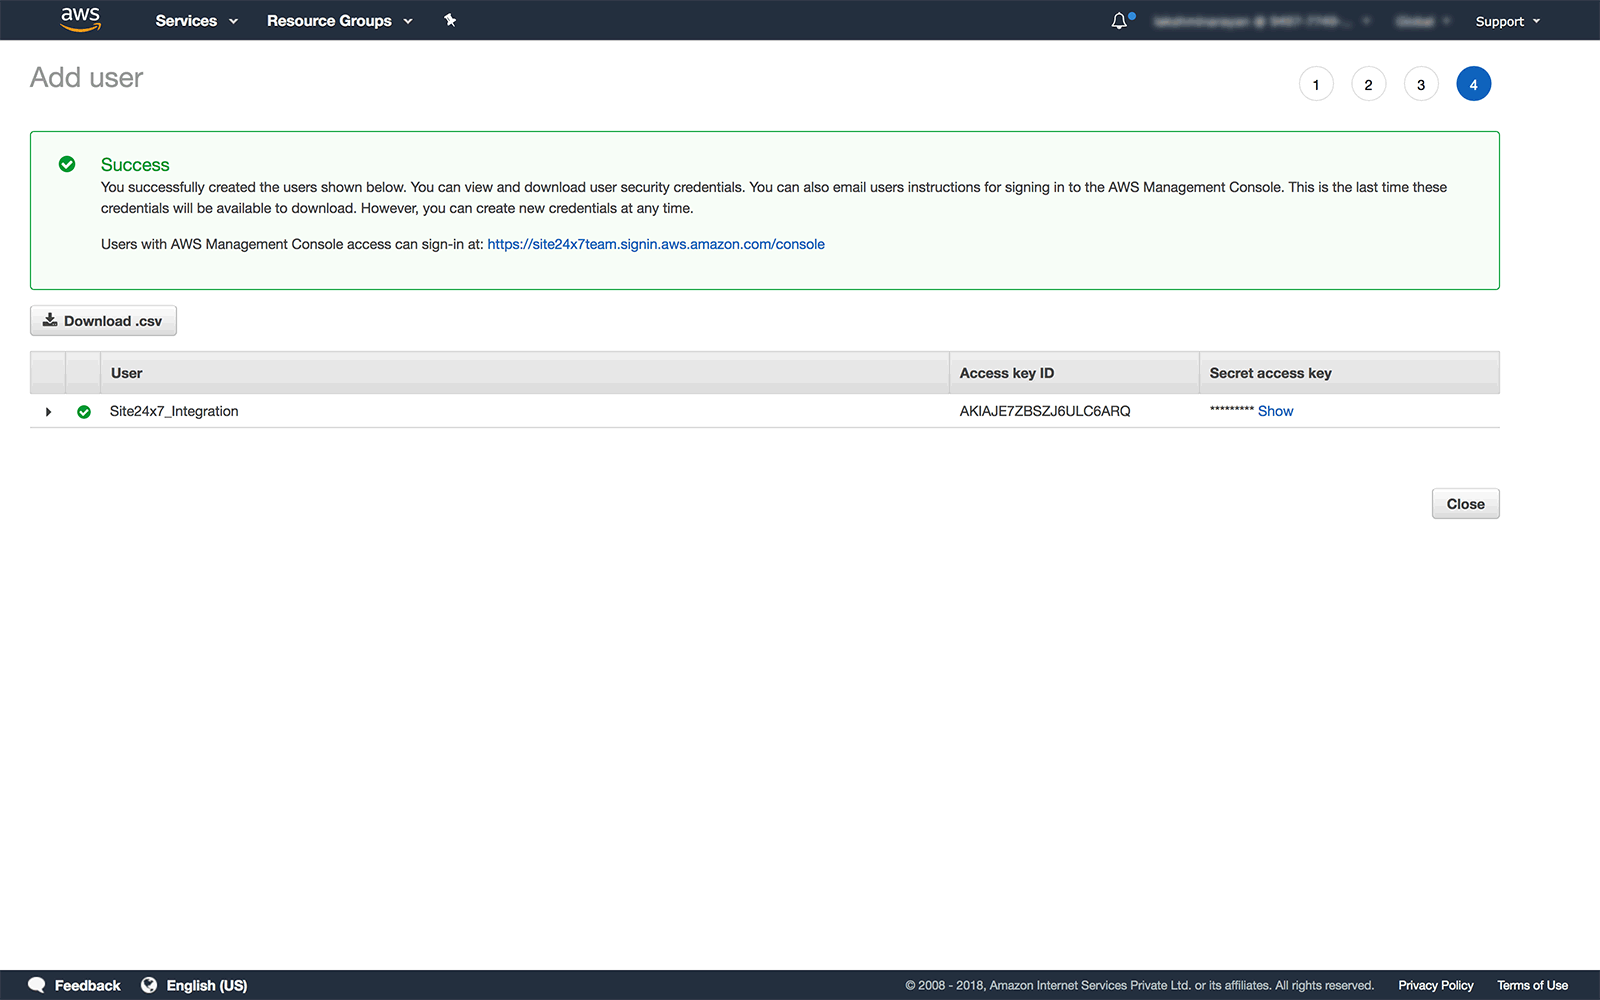Open the notifications bell icon
1600x1000 pixels.
coord(1119,21)
